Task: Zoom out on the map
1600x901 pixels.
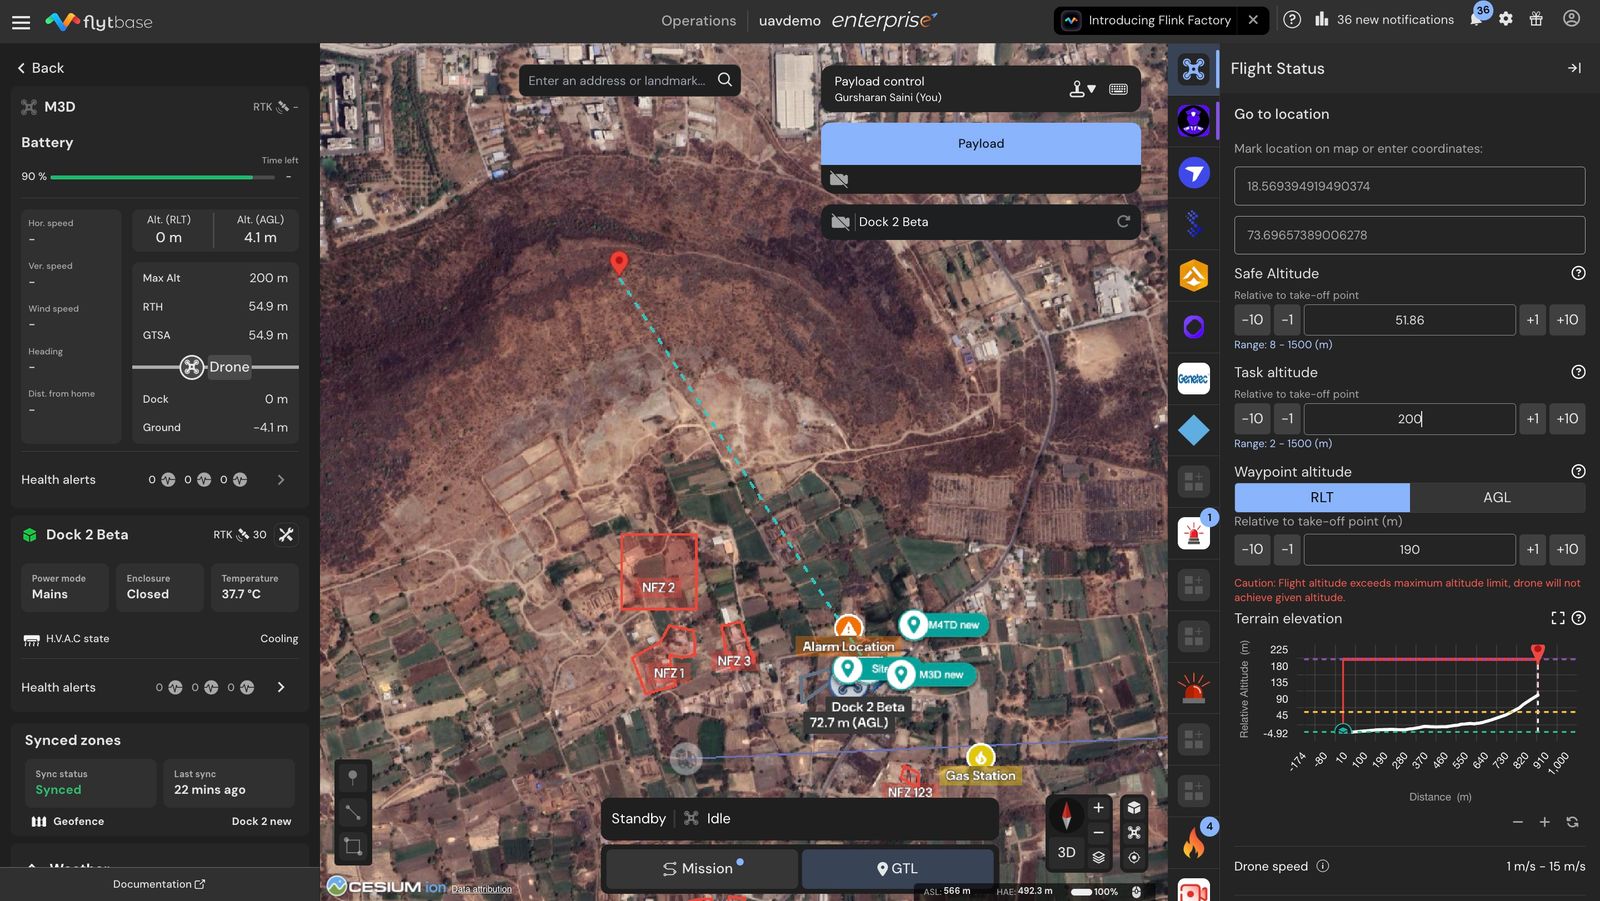Action: pyautogui.click(x=1098, y=832)
